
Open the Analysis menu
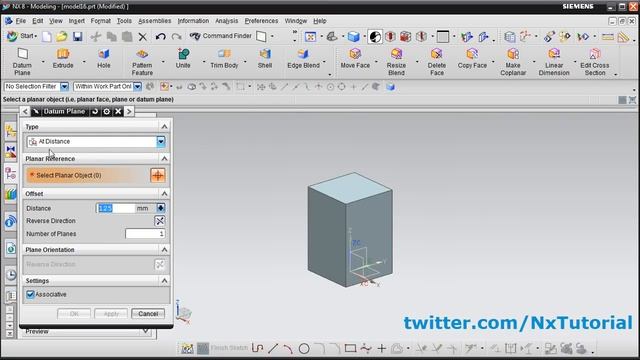[x=227, y=21]
